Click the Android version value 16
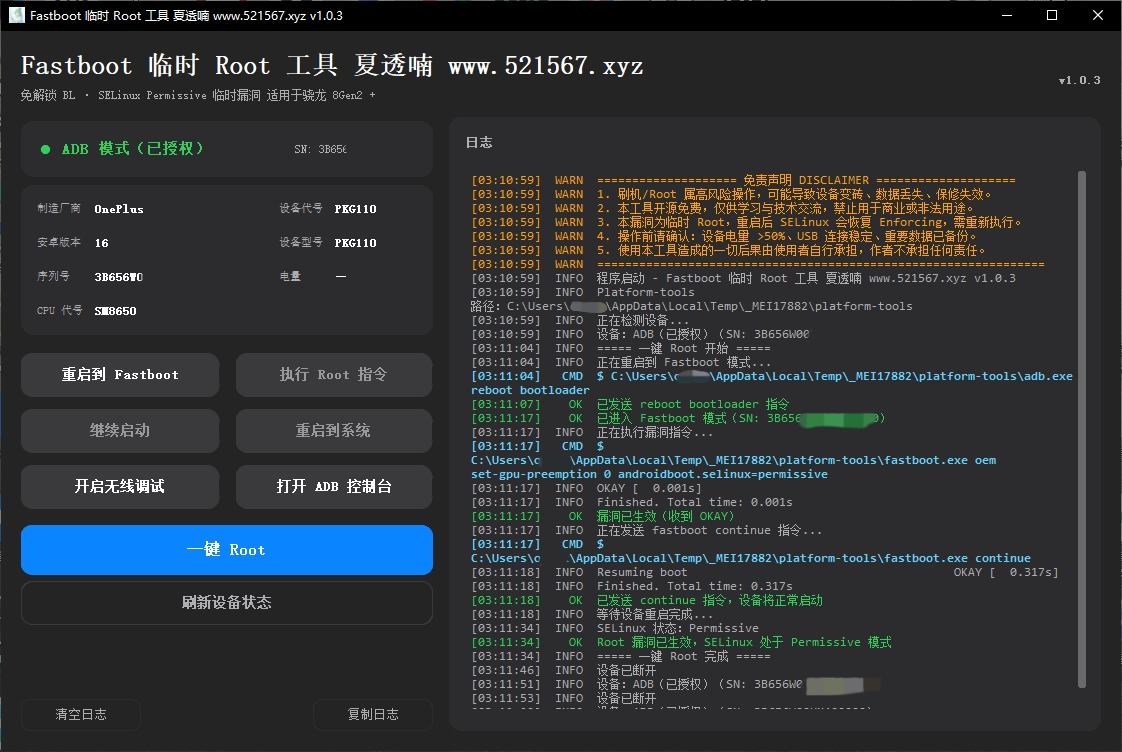The height and width of the screenshot is (752, 1122). tap(102, 243)
